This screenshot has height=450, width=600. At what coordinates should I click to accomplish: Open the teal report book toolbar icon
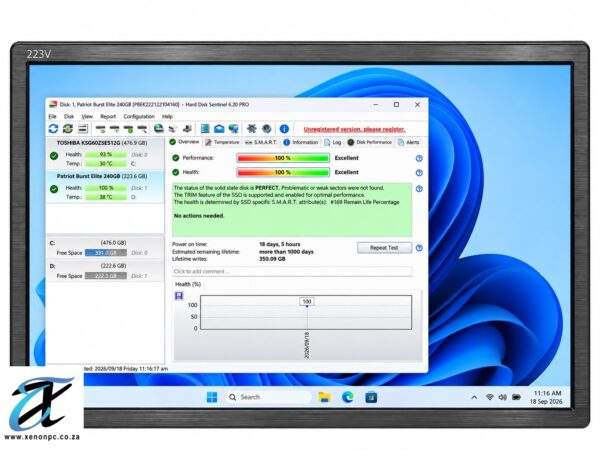pos(205,129)
